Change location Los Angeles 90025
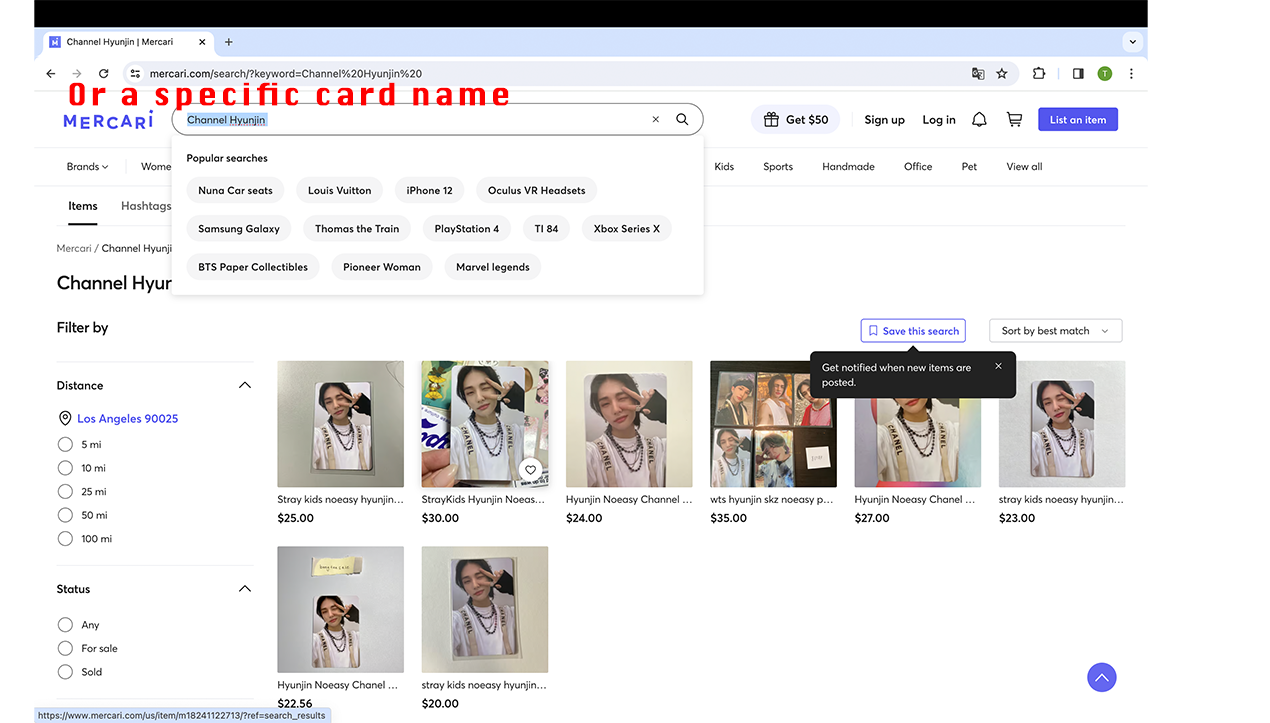The width and height of the screenshot is (1270, 723). point(127,418)
